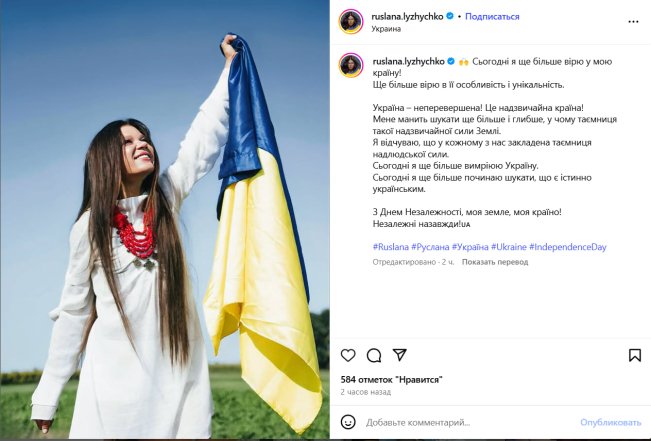Open the emoji picker smiley icon
This screenshot has height=441, width=651.
point(348,422)
